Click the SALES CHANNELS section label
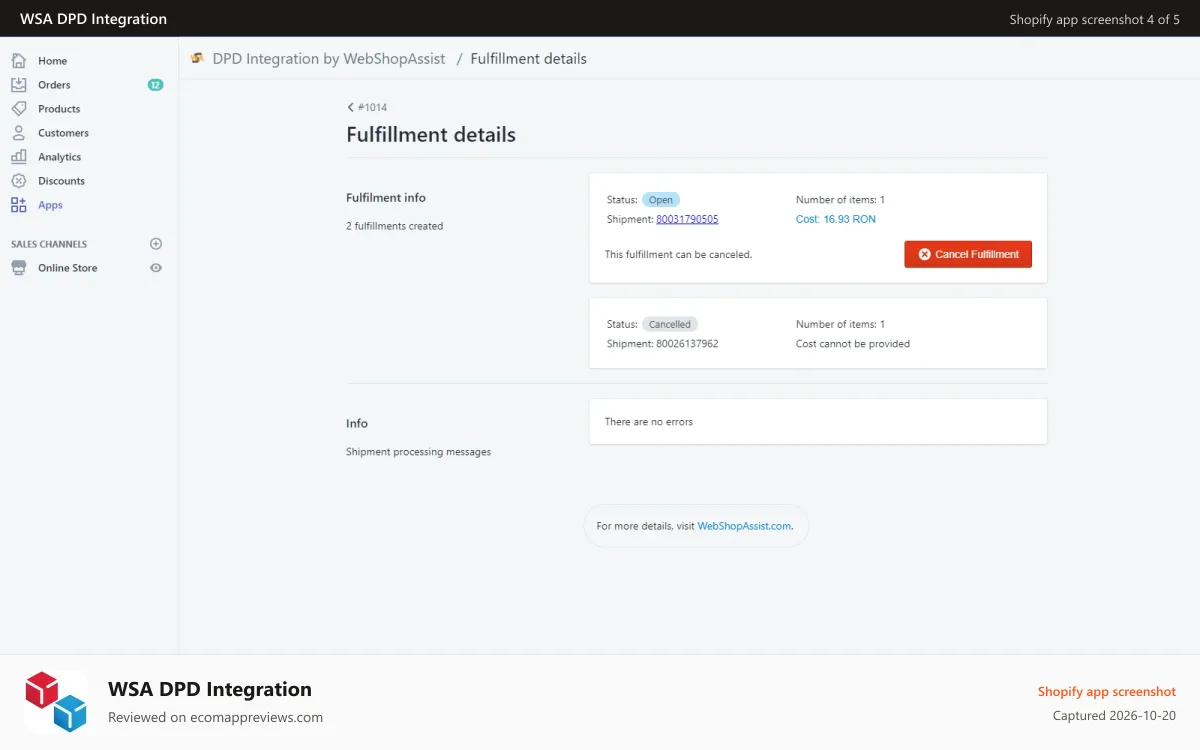 pyautogui.click(x=49, y=244)
